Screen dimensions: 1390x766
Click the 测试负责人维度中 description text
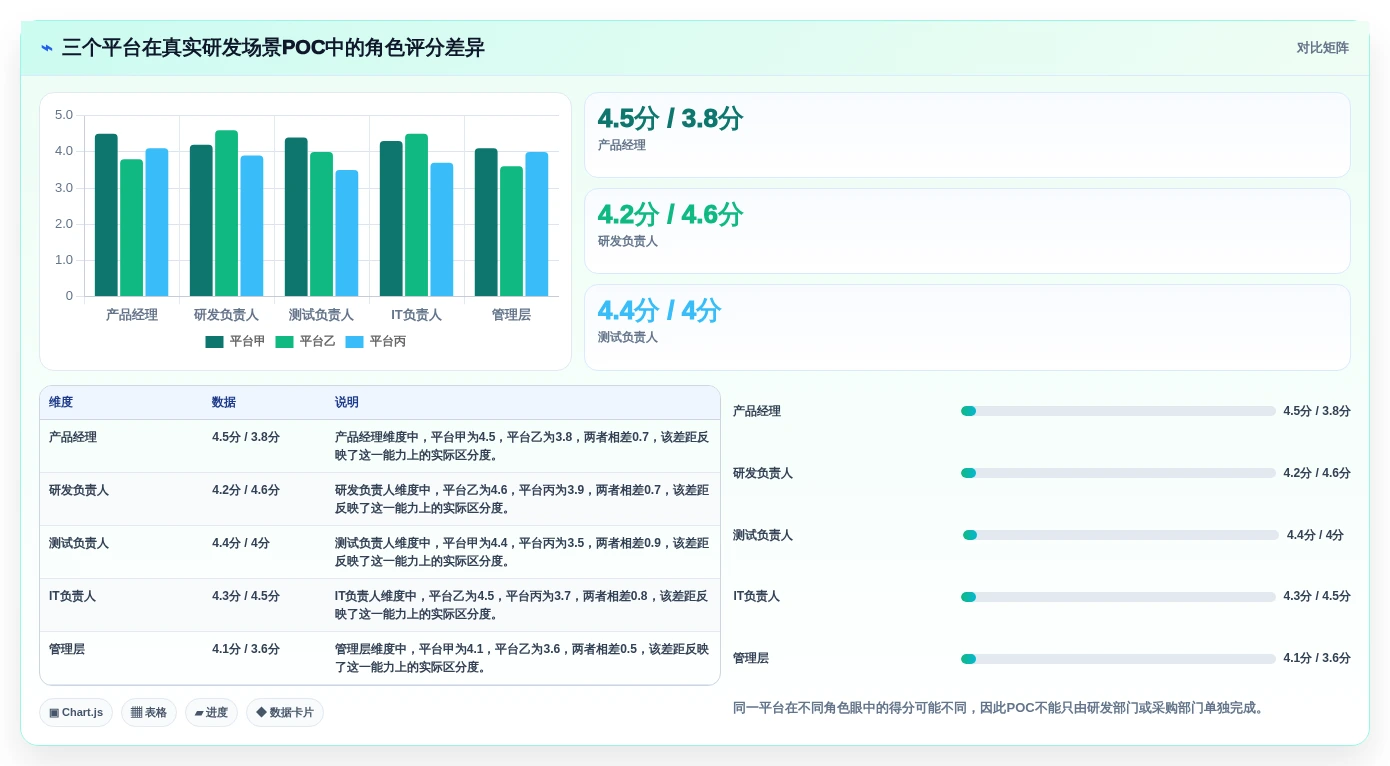pos(522,552)
